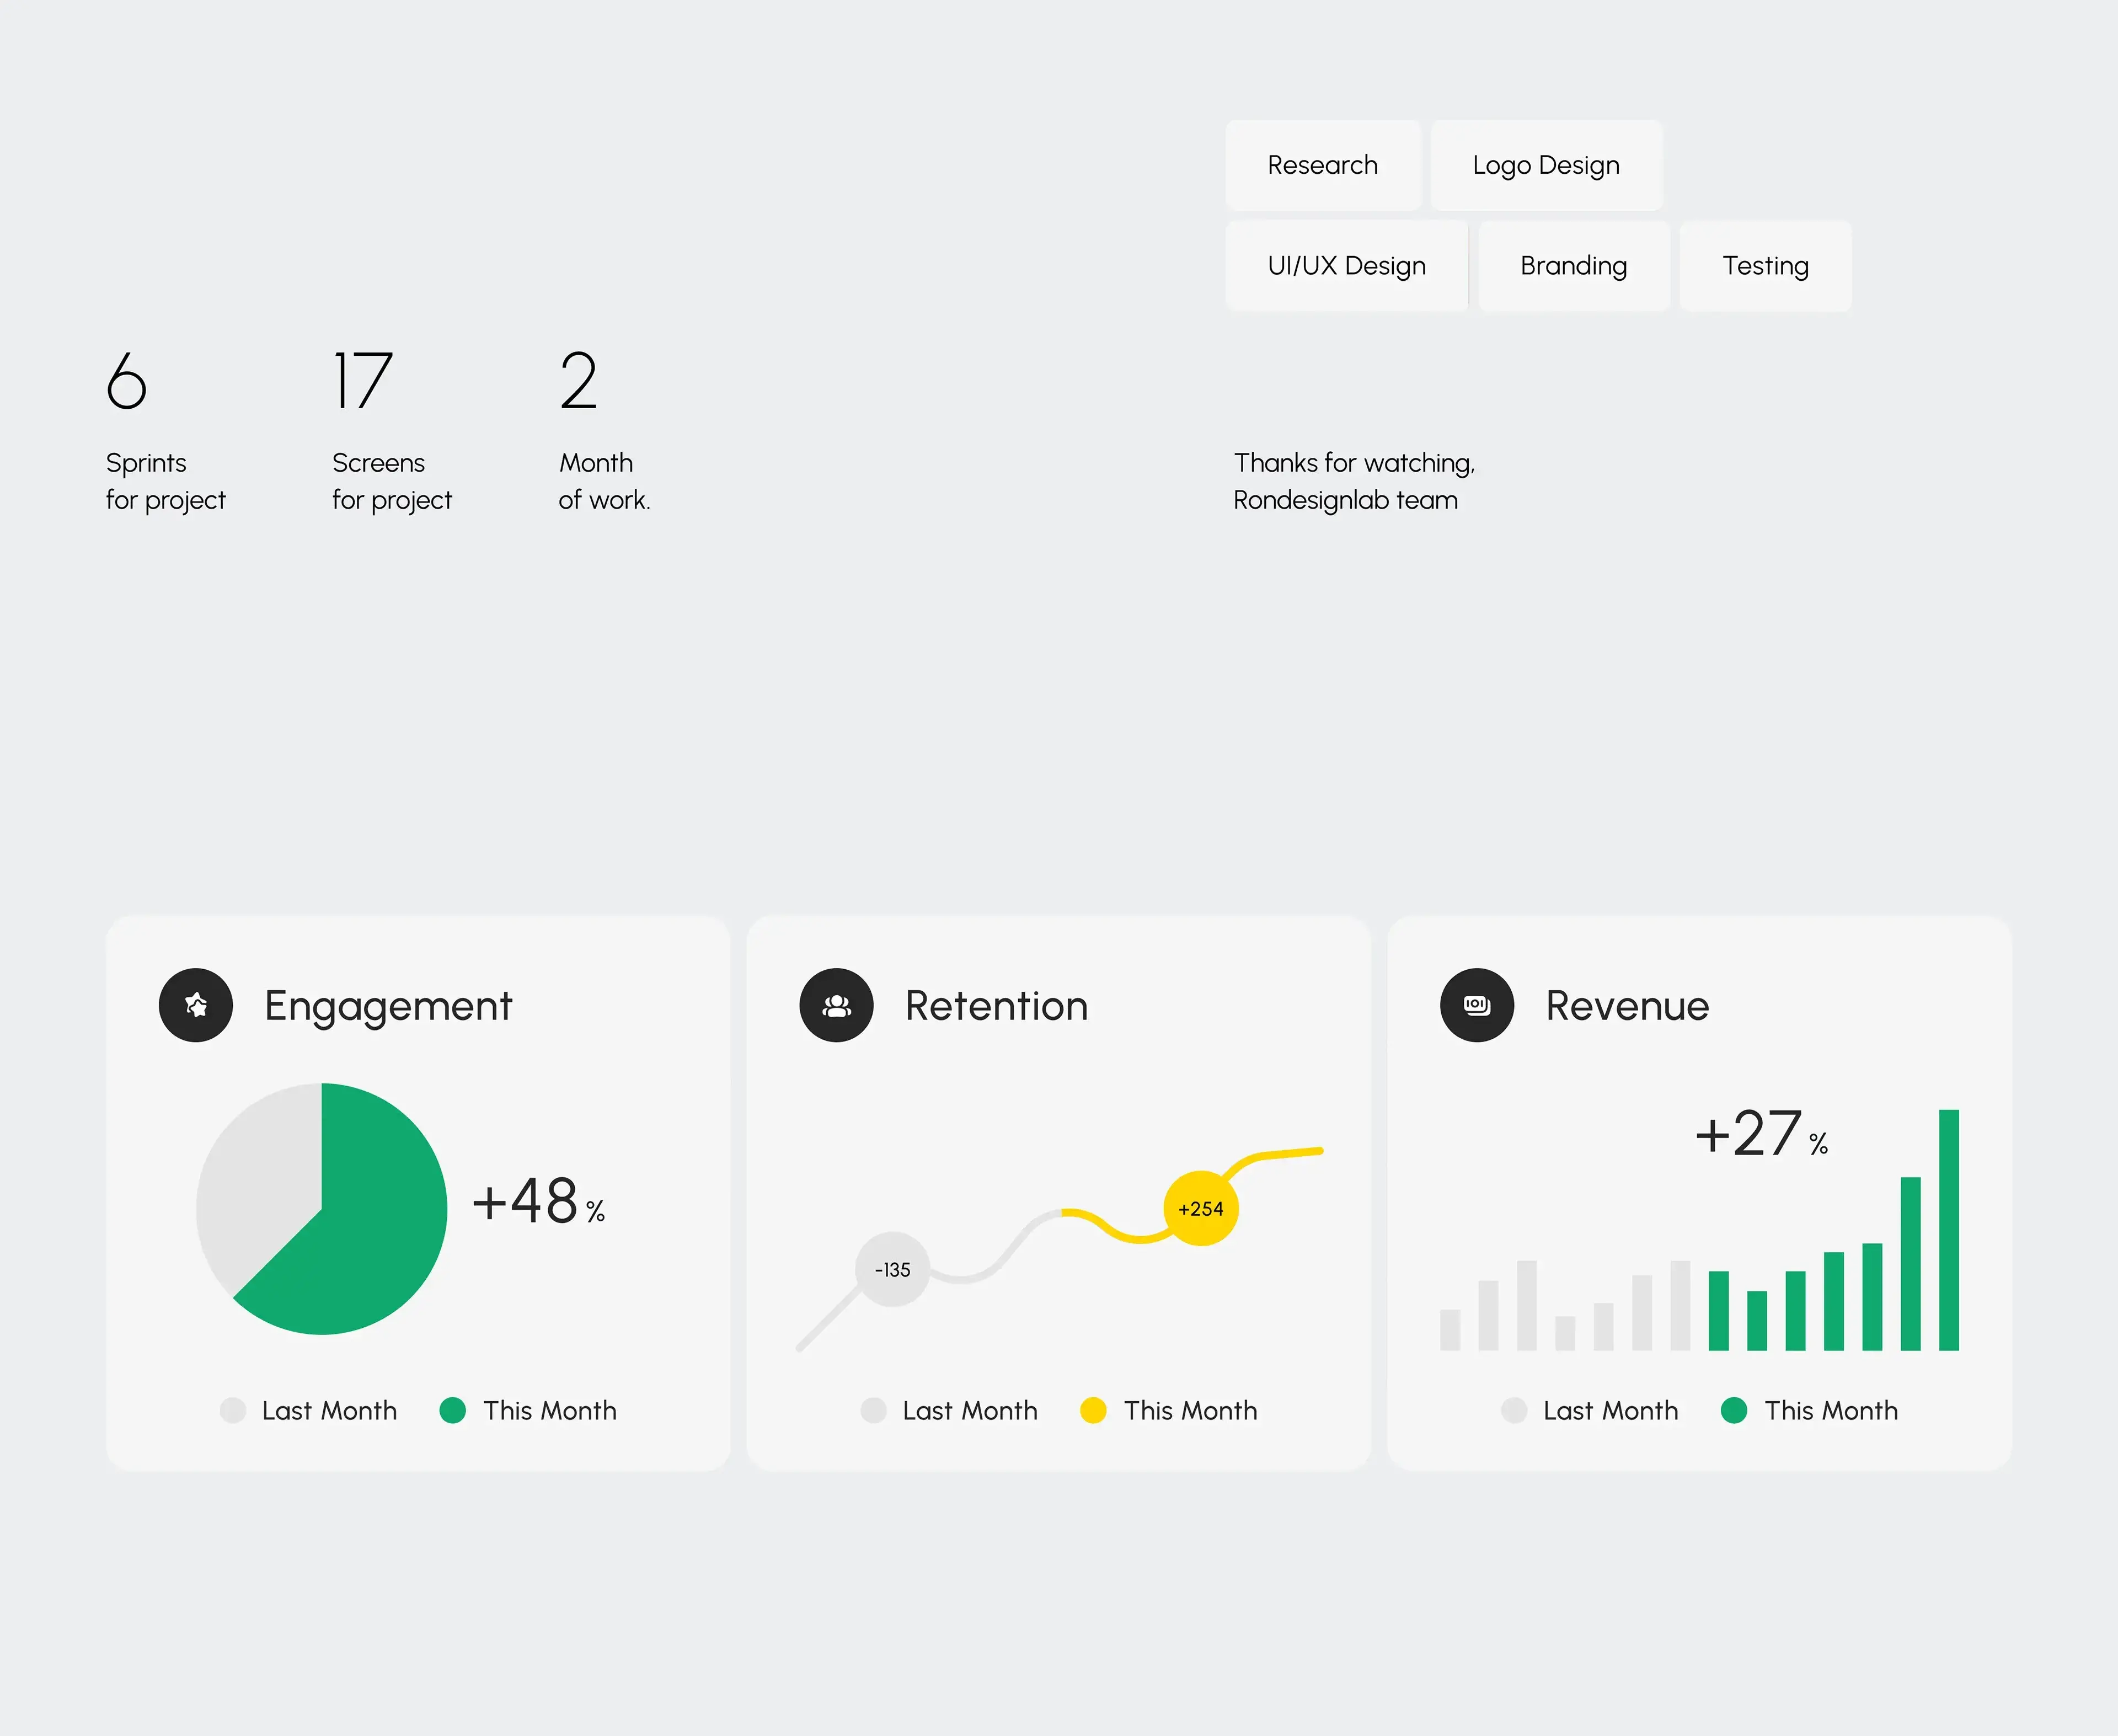Select the UI/UX Design tag

click(x=1346, y=266)
